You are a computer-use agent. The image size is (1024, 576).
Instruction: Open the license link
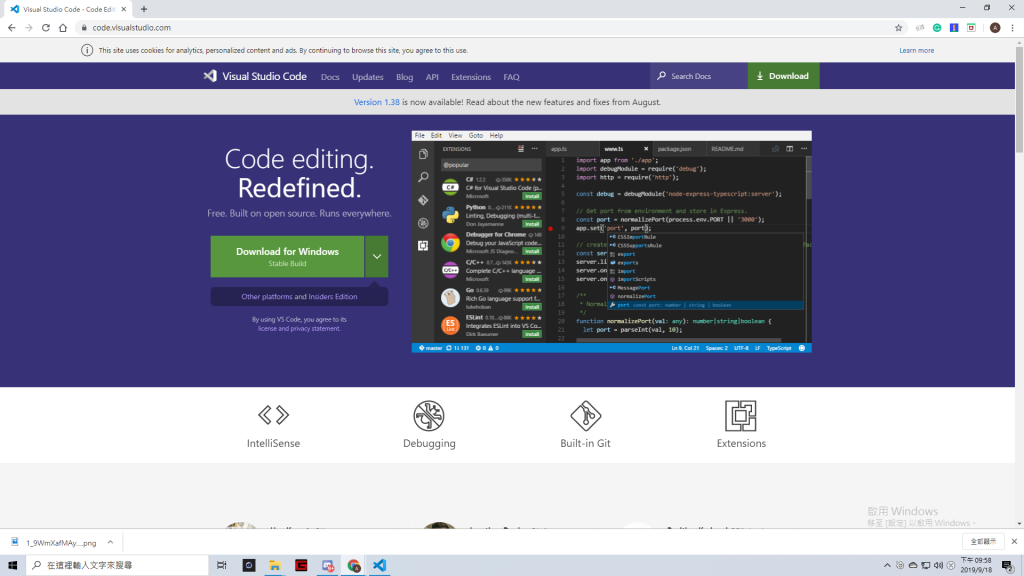[266, 328]
